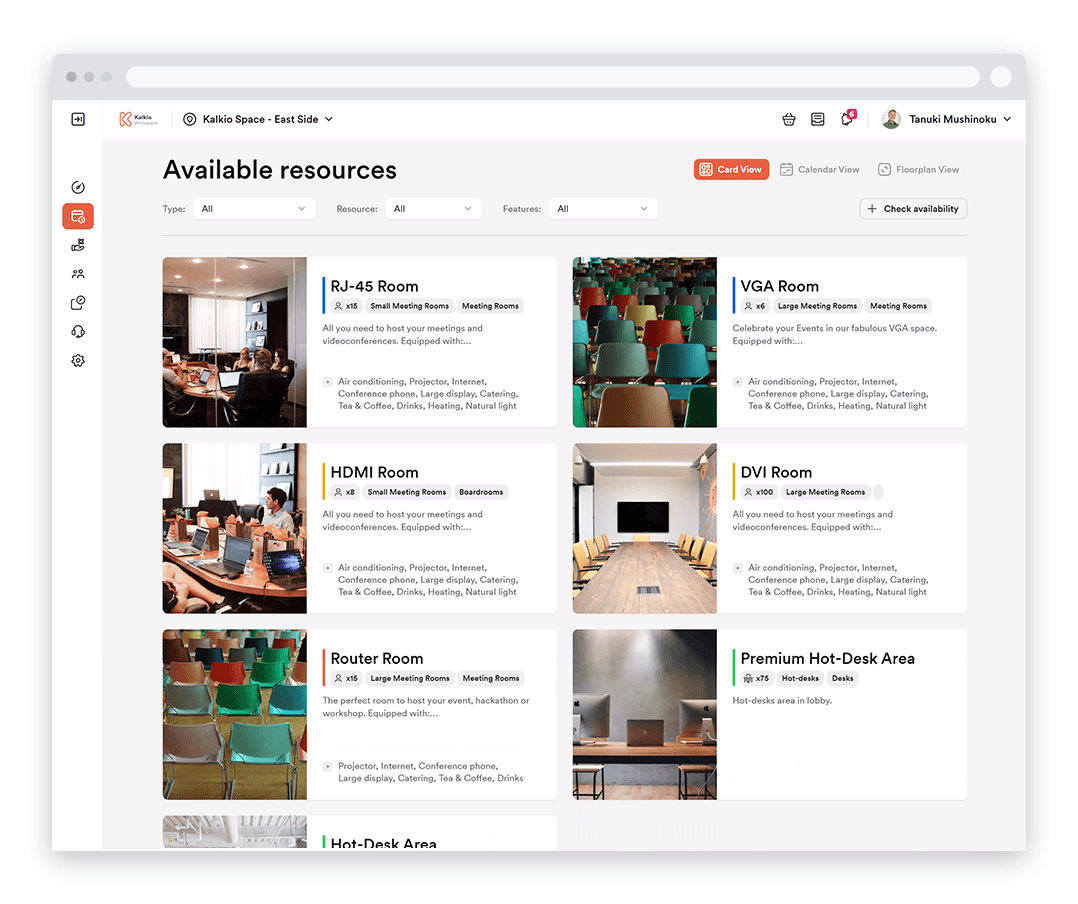This screenshot has height=904, width=1078.
Task: Expand features list icon in DVI Room card
Action: 738,568
